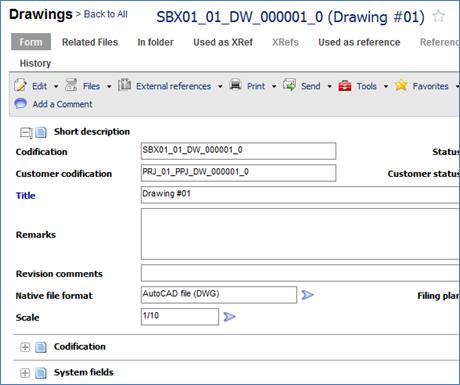Click the Add a Comment bubble icon
The image size is (460, 385).
coord(21,104)
